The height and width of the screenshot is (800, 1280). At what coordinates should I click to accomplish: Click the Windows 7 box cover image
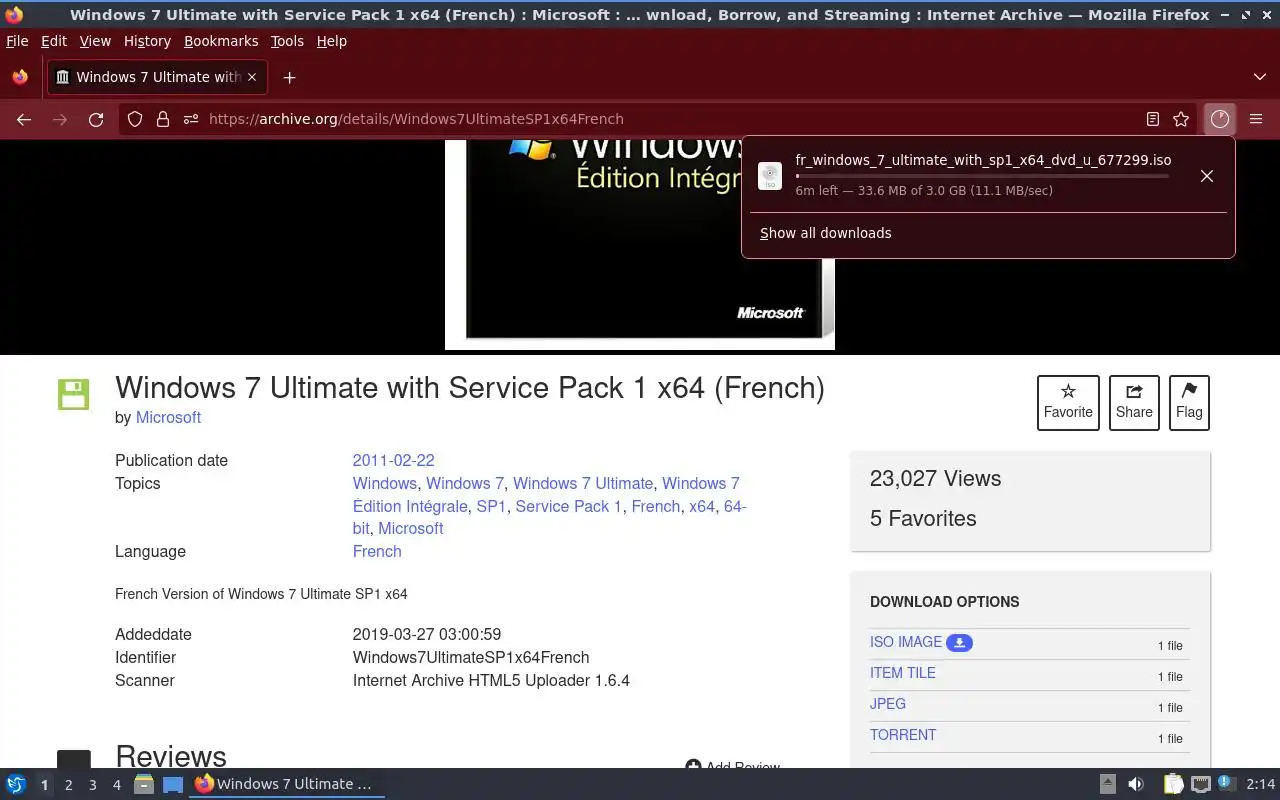click(640, 245)
